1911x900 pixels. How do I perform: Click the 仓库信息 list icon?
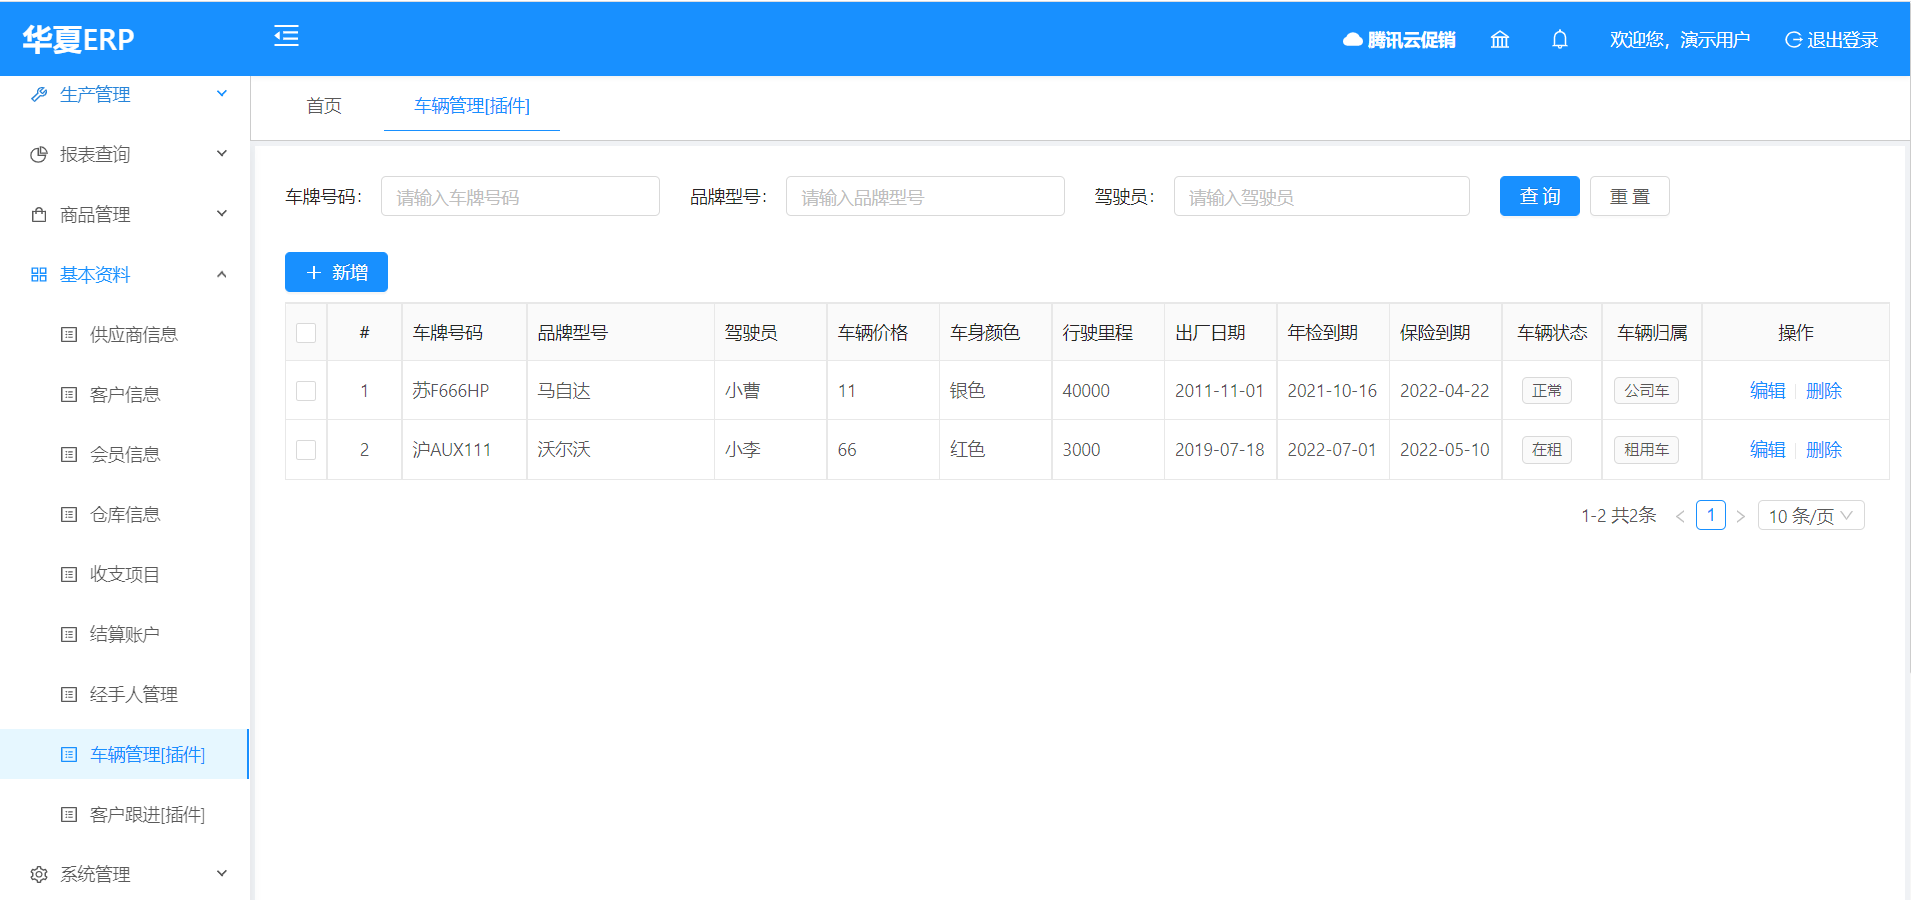tap(69, 514)
